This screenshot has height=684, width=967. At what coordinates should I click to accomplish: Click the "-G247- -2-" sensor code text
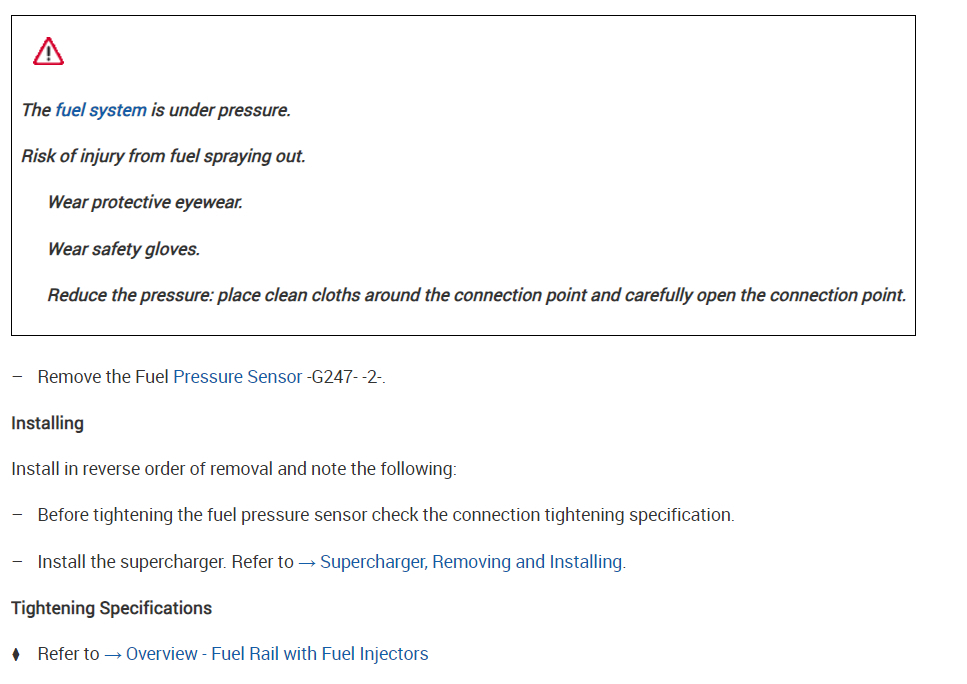tap(345, 377)
